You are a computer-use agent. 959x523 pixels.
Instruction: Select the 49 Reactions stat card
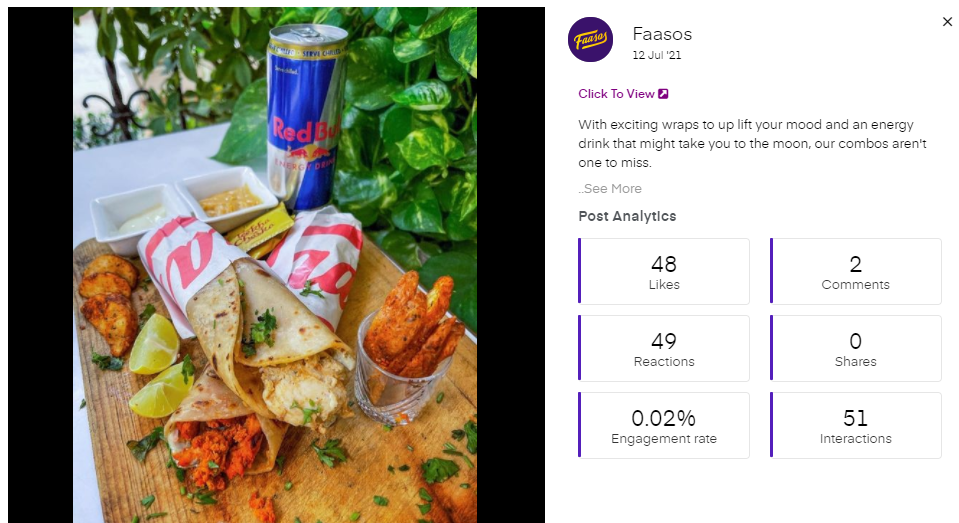tap(664, 348)
